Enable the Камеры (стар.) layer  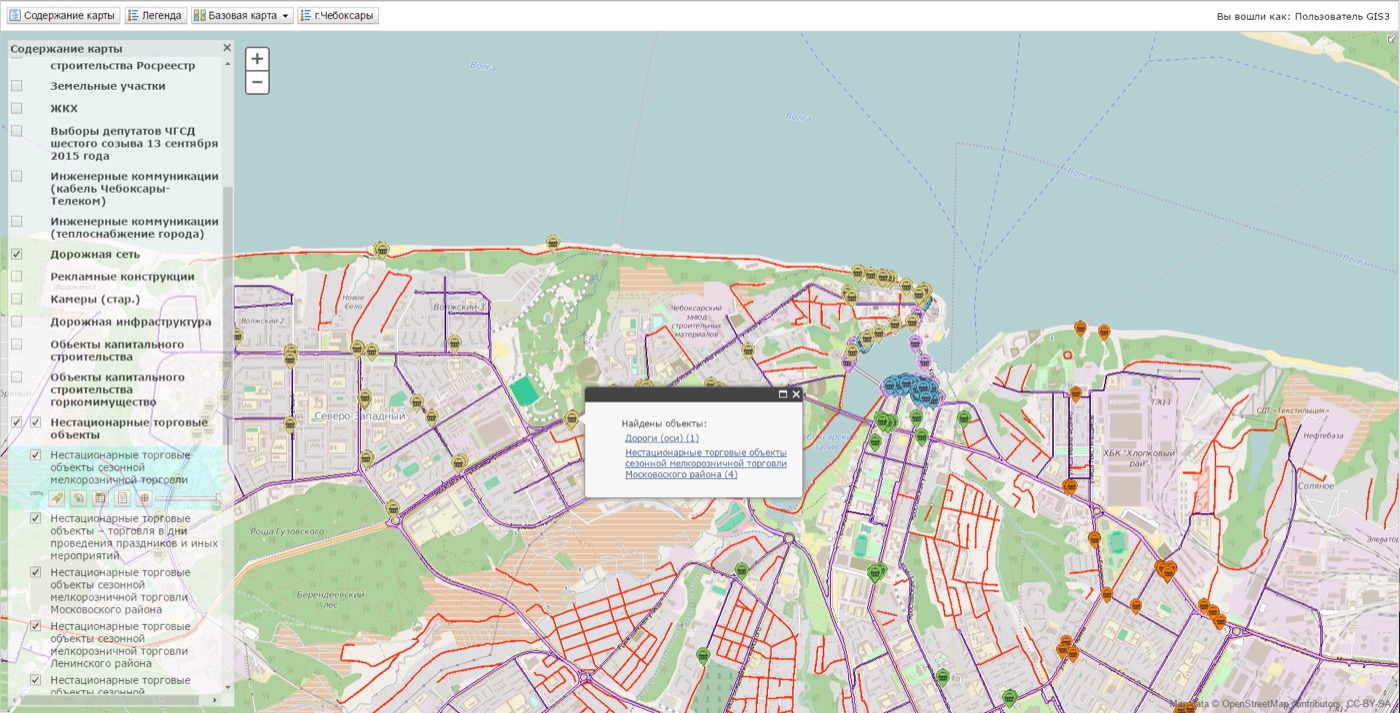click(16, 299)
